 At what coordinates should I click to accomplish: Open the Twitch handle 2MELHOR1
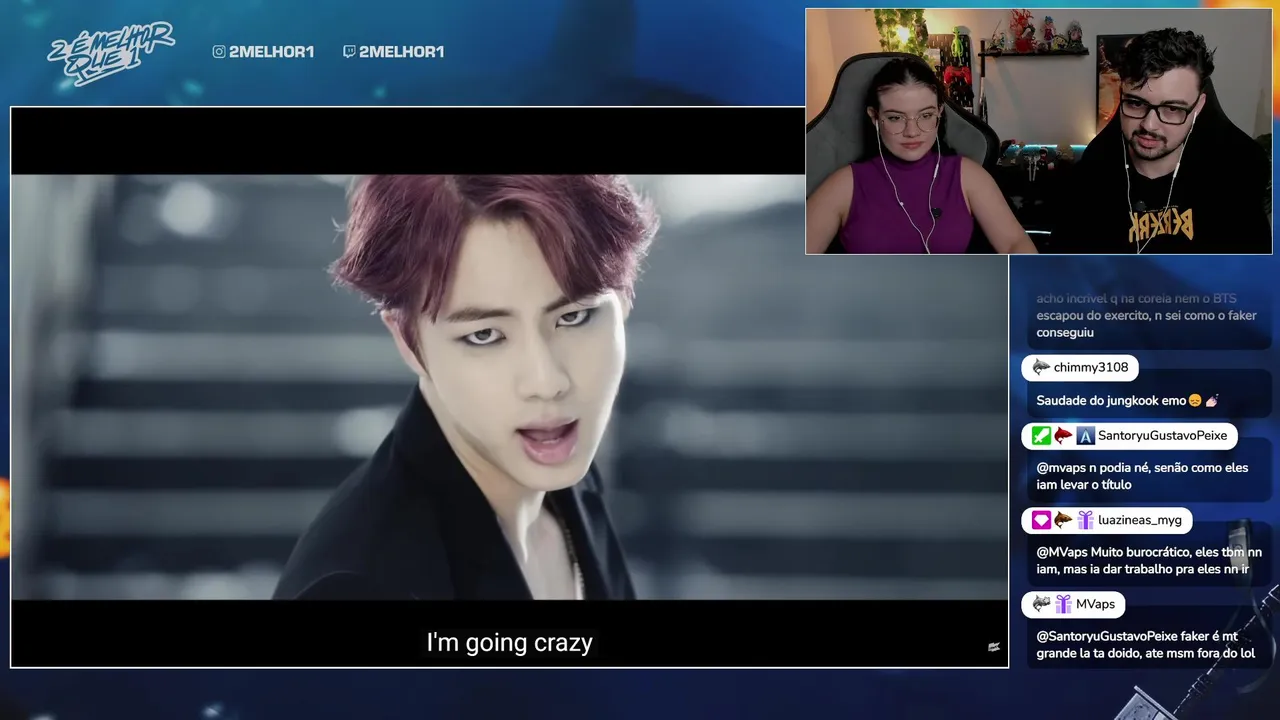click(x=401, y=52)
